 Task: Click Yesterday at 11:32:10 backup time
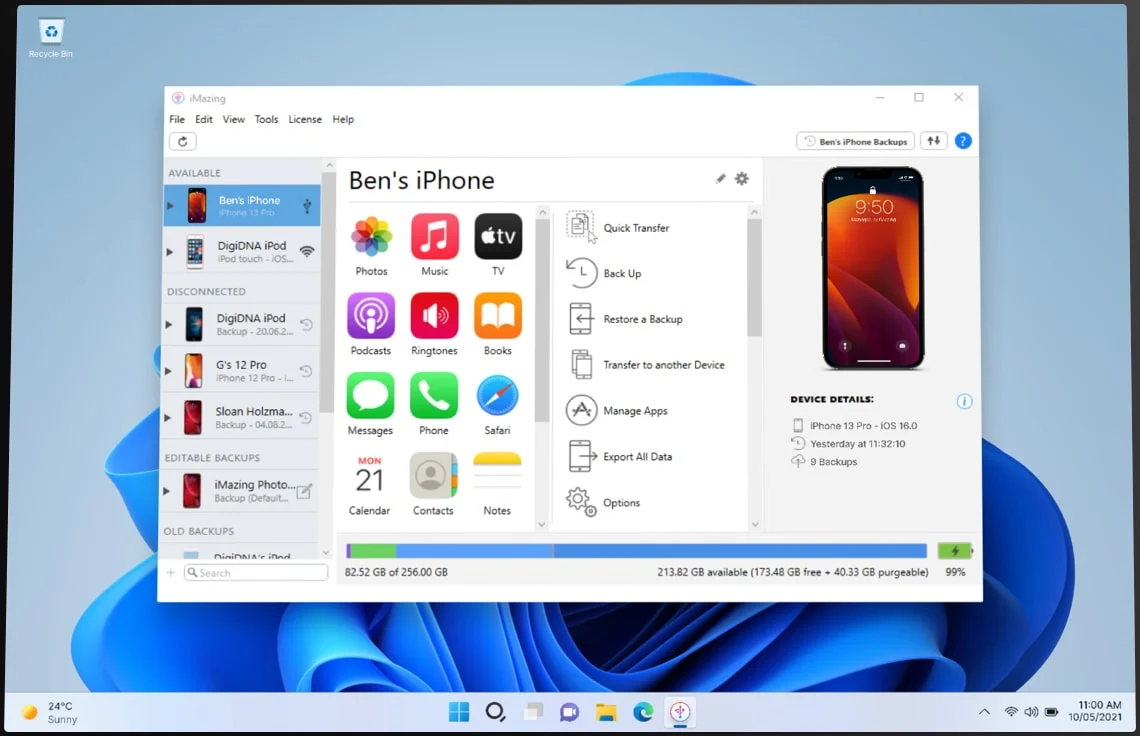(857, 444)
